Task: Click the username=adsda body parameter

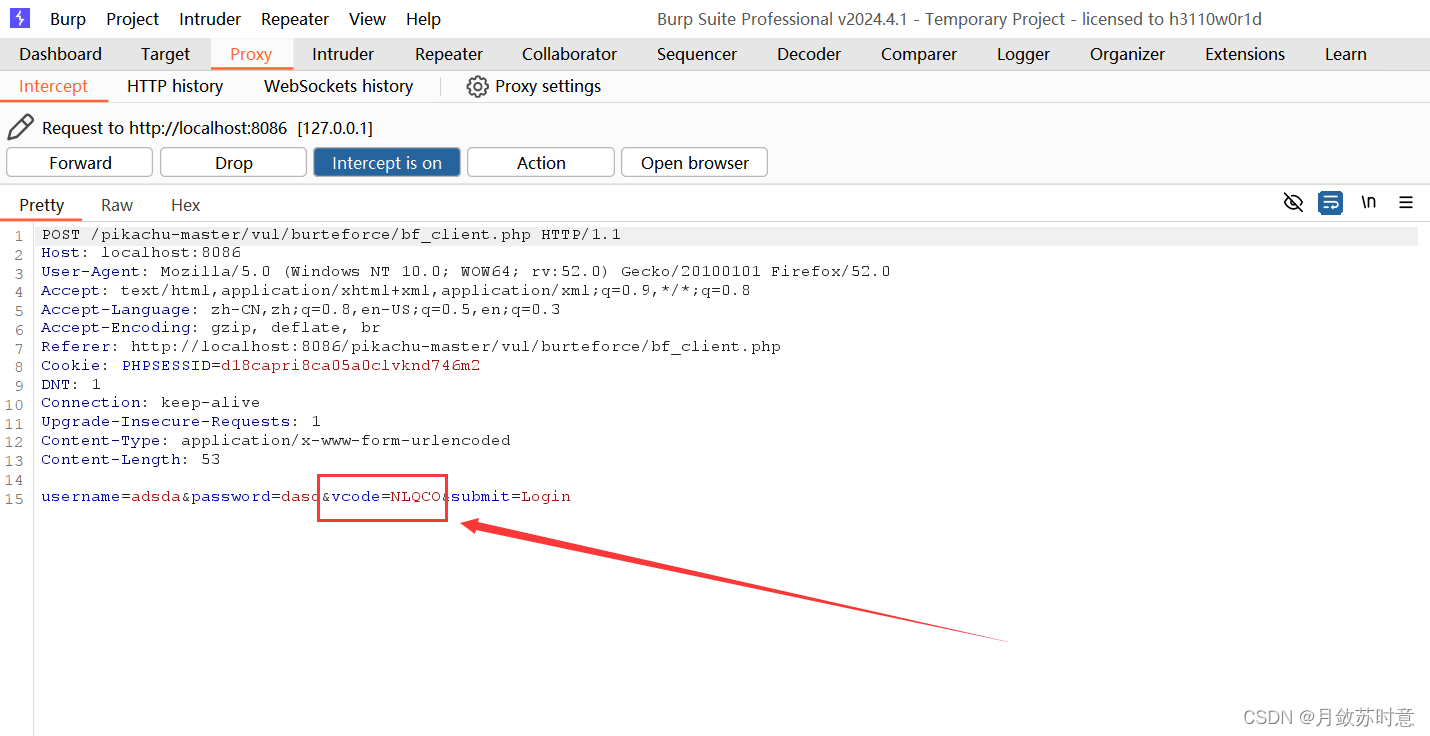Action: [x=111, y=496]
